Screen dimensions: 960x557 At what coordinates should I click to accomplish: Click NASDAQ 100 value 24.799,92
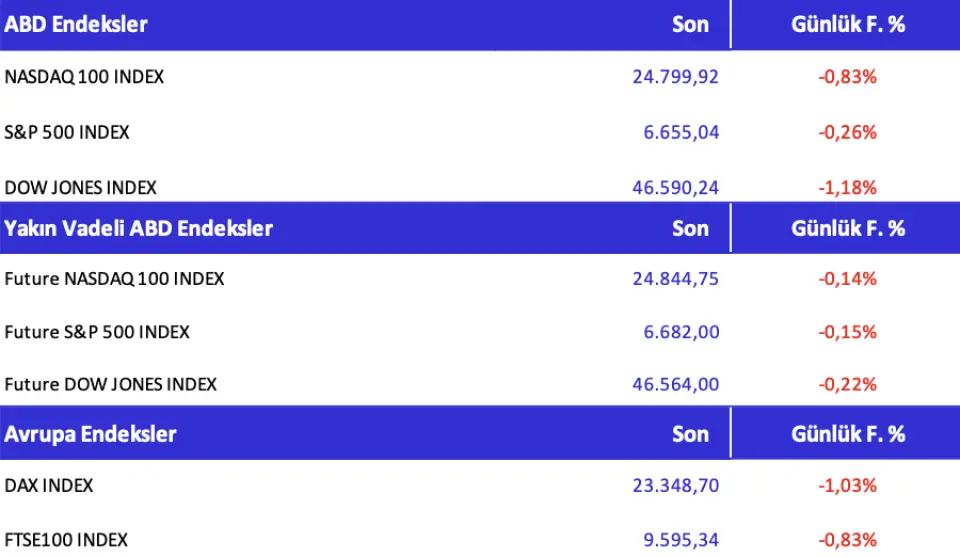pos(675,76)
